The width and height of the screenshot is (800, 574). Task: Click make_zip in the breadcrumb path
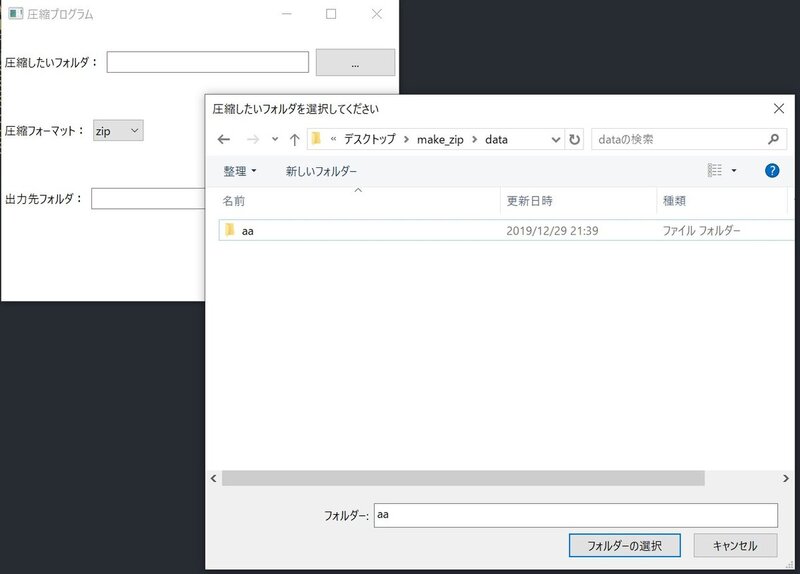click(x=440, y=139)
